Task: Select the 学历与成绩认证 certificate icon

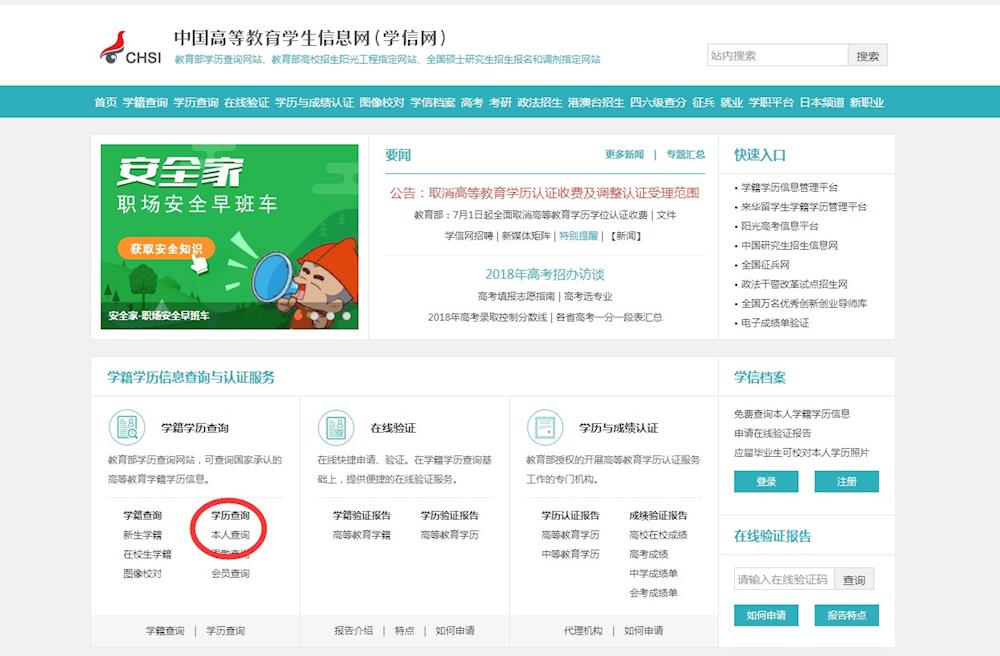Action: tap(545, 427)
